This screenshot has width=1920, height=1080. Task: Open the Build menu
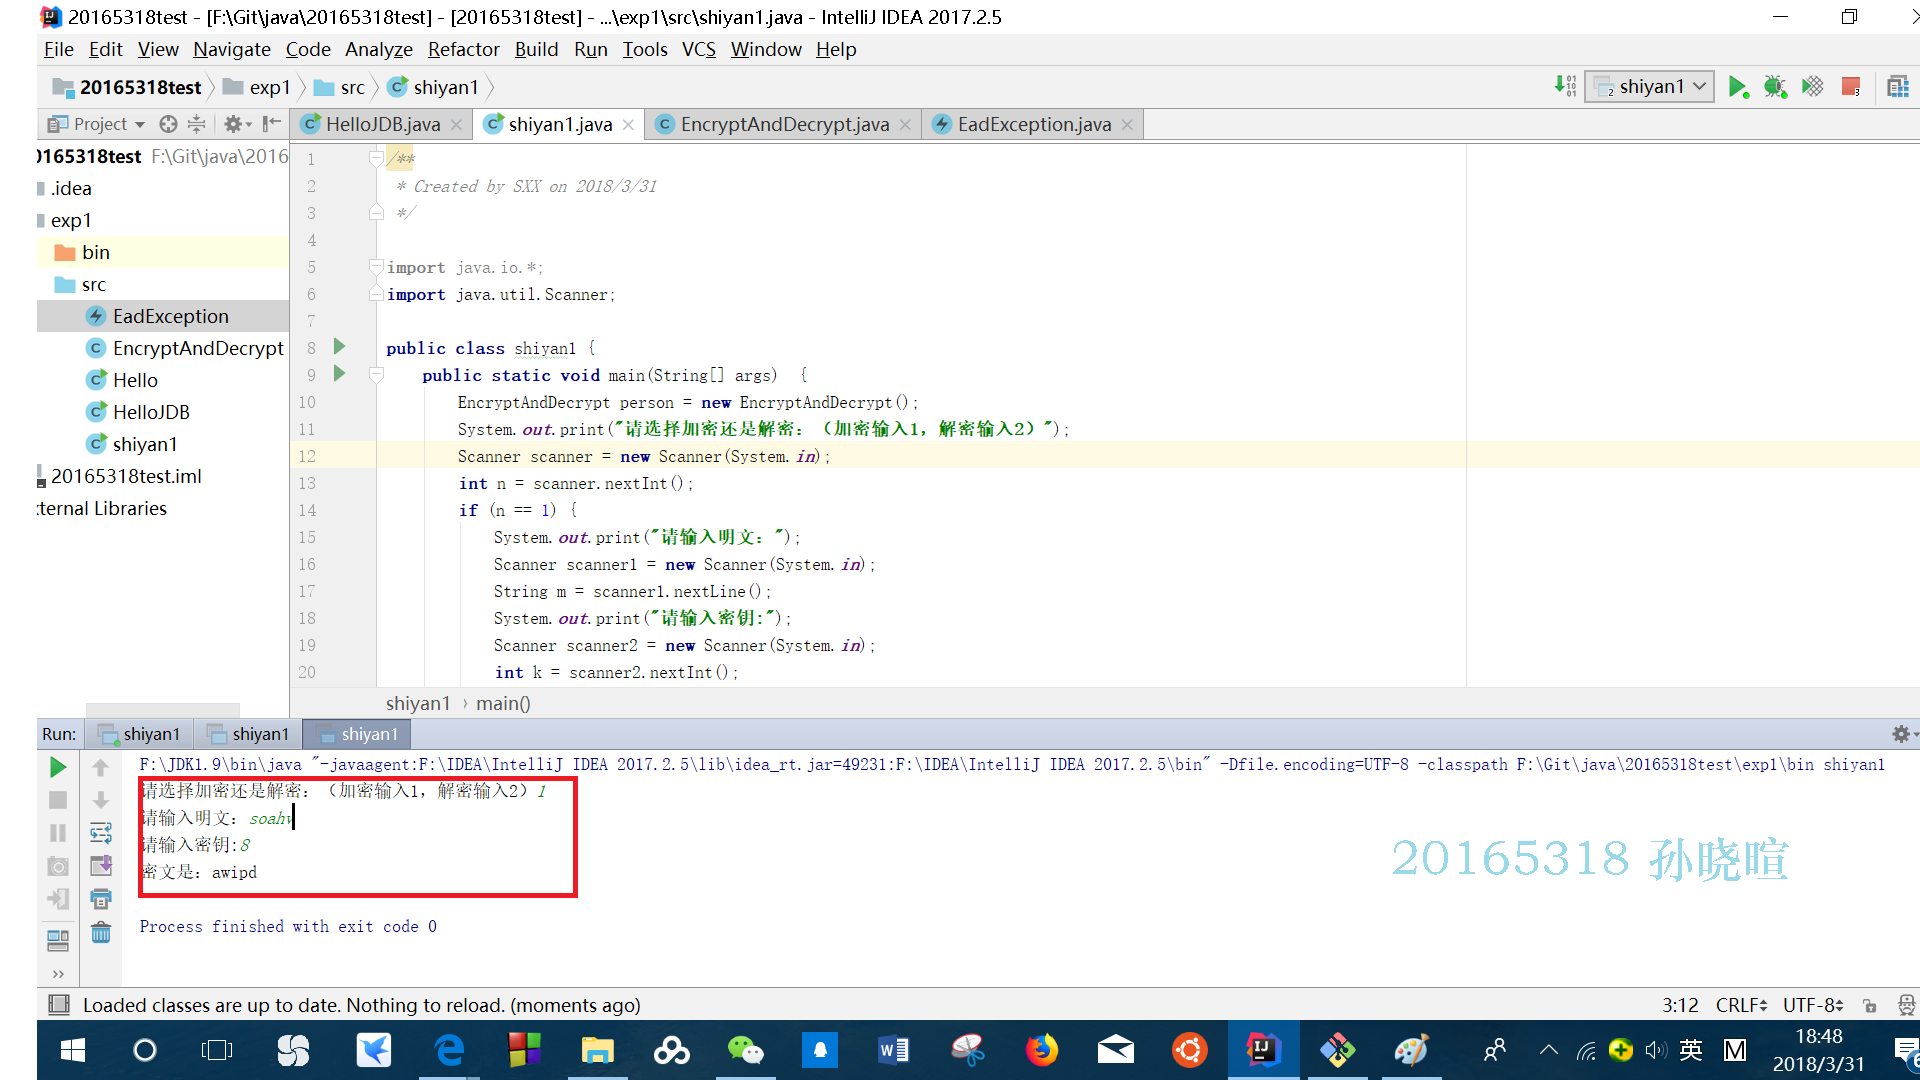(x=536, y=49)
